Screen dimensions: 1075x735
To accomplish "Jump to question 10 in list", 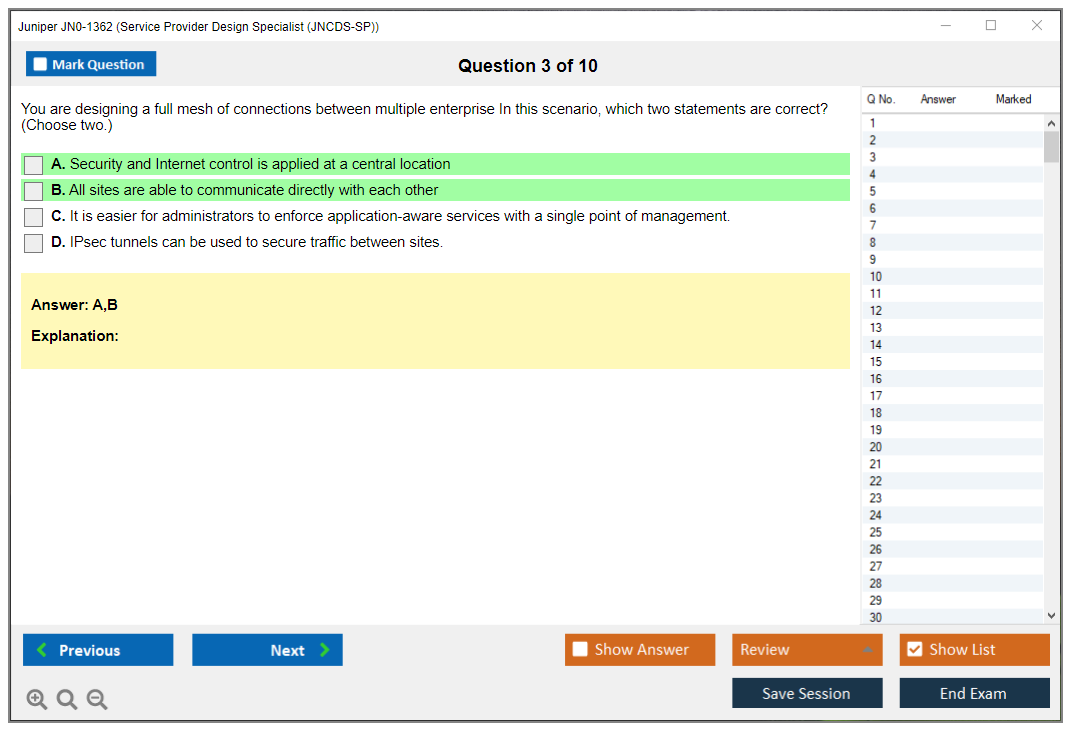I will (876, 277).
